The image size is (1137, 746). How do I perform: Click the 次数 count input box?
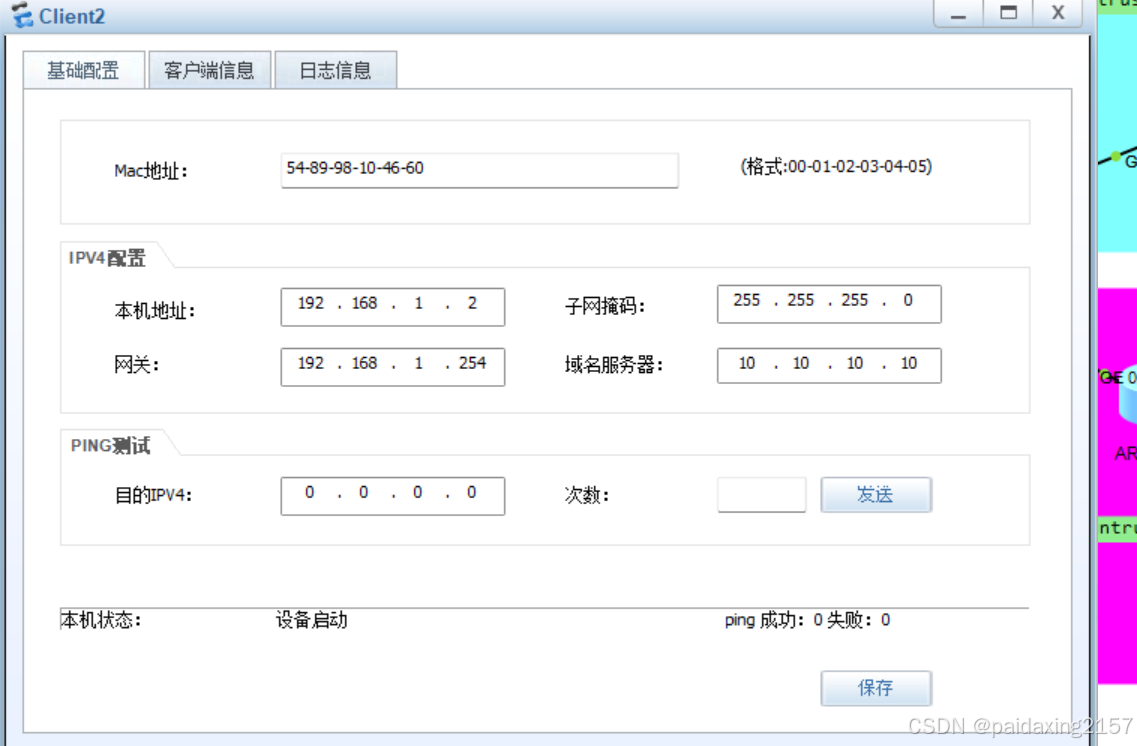[761, 494]
